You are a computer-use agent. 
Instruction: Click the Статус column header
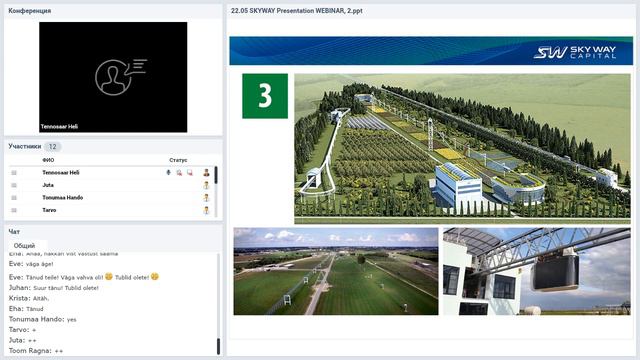click(x=178, y=160)
